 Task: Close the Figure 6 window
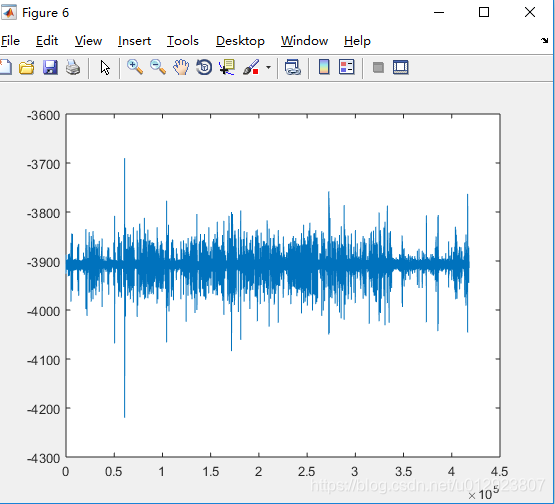tap(530, 12)
